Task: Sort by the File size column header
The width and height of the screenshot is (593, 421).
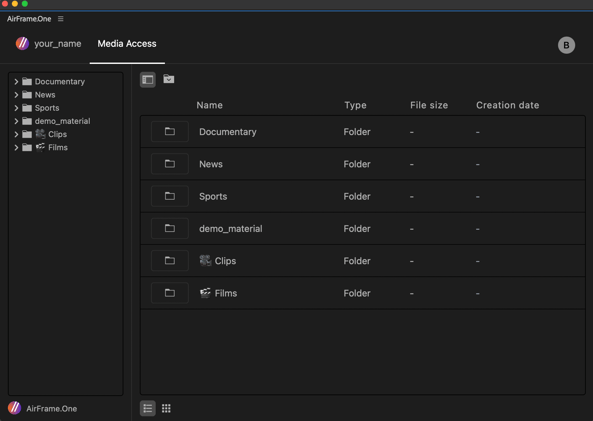Action: pyautogui.click(x=429, y=105)
